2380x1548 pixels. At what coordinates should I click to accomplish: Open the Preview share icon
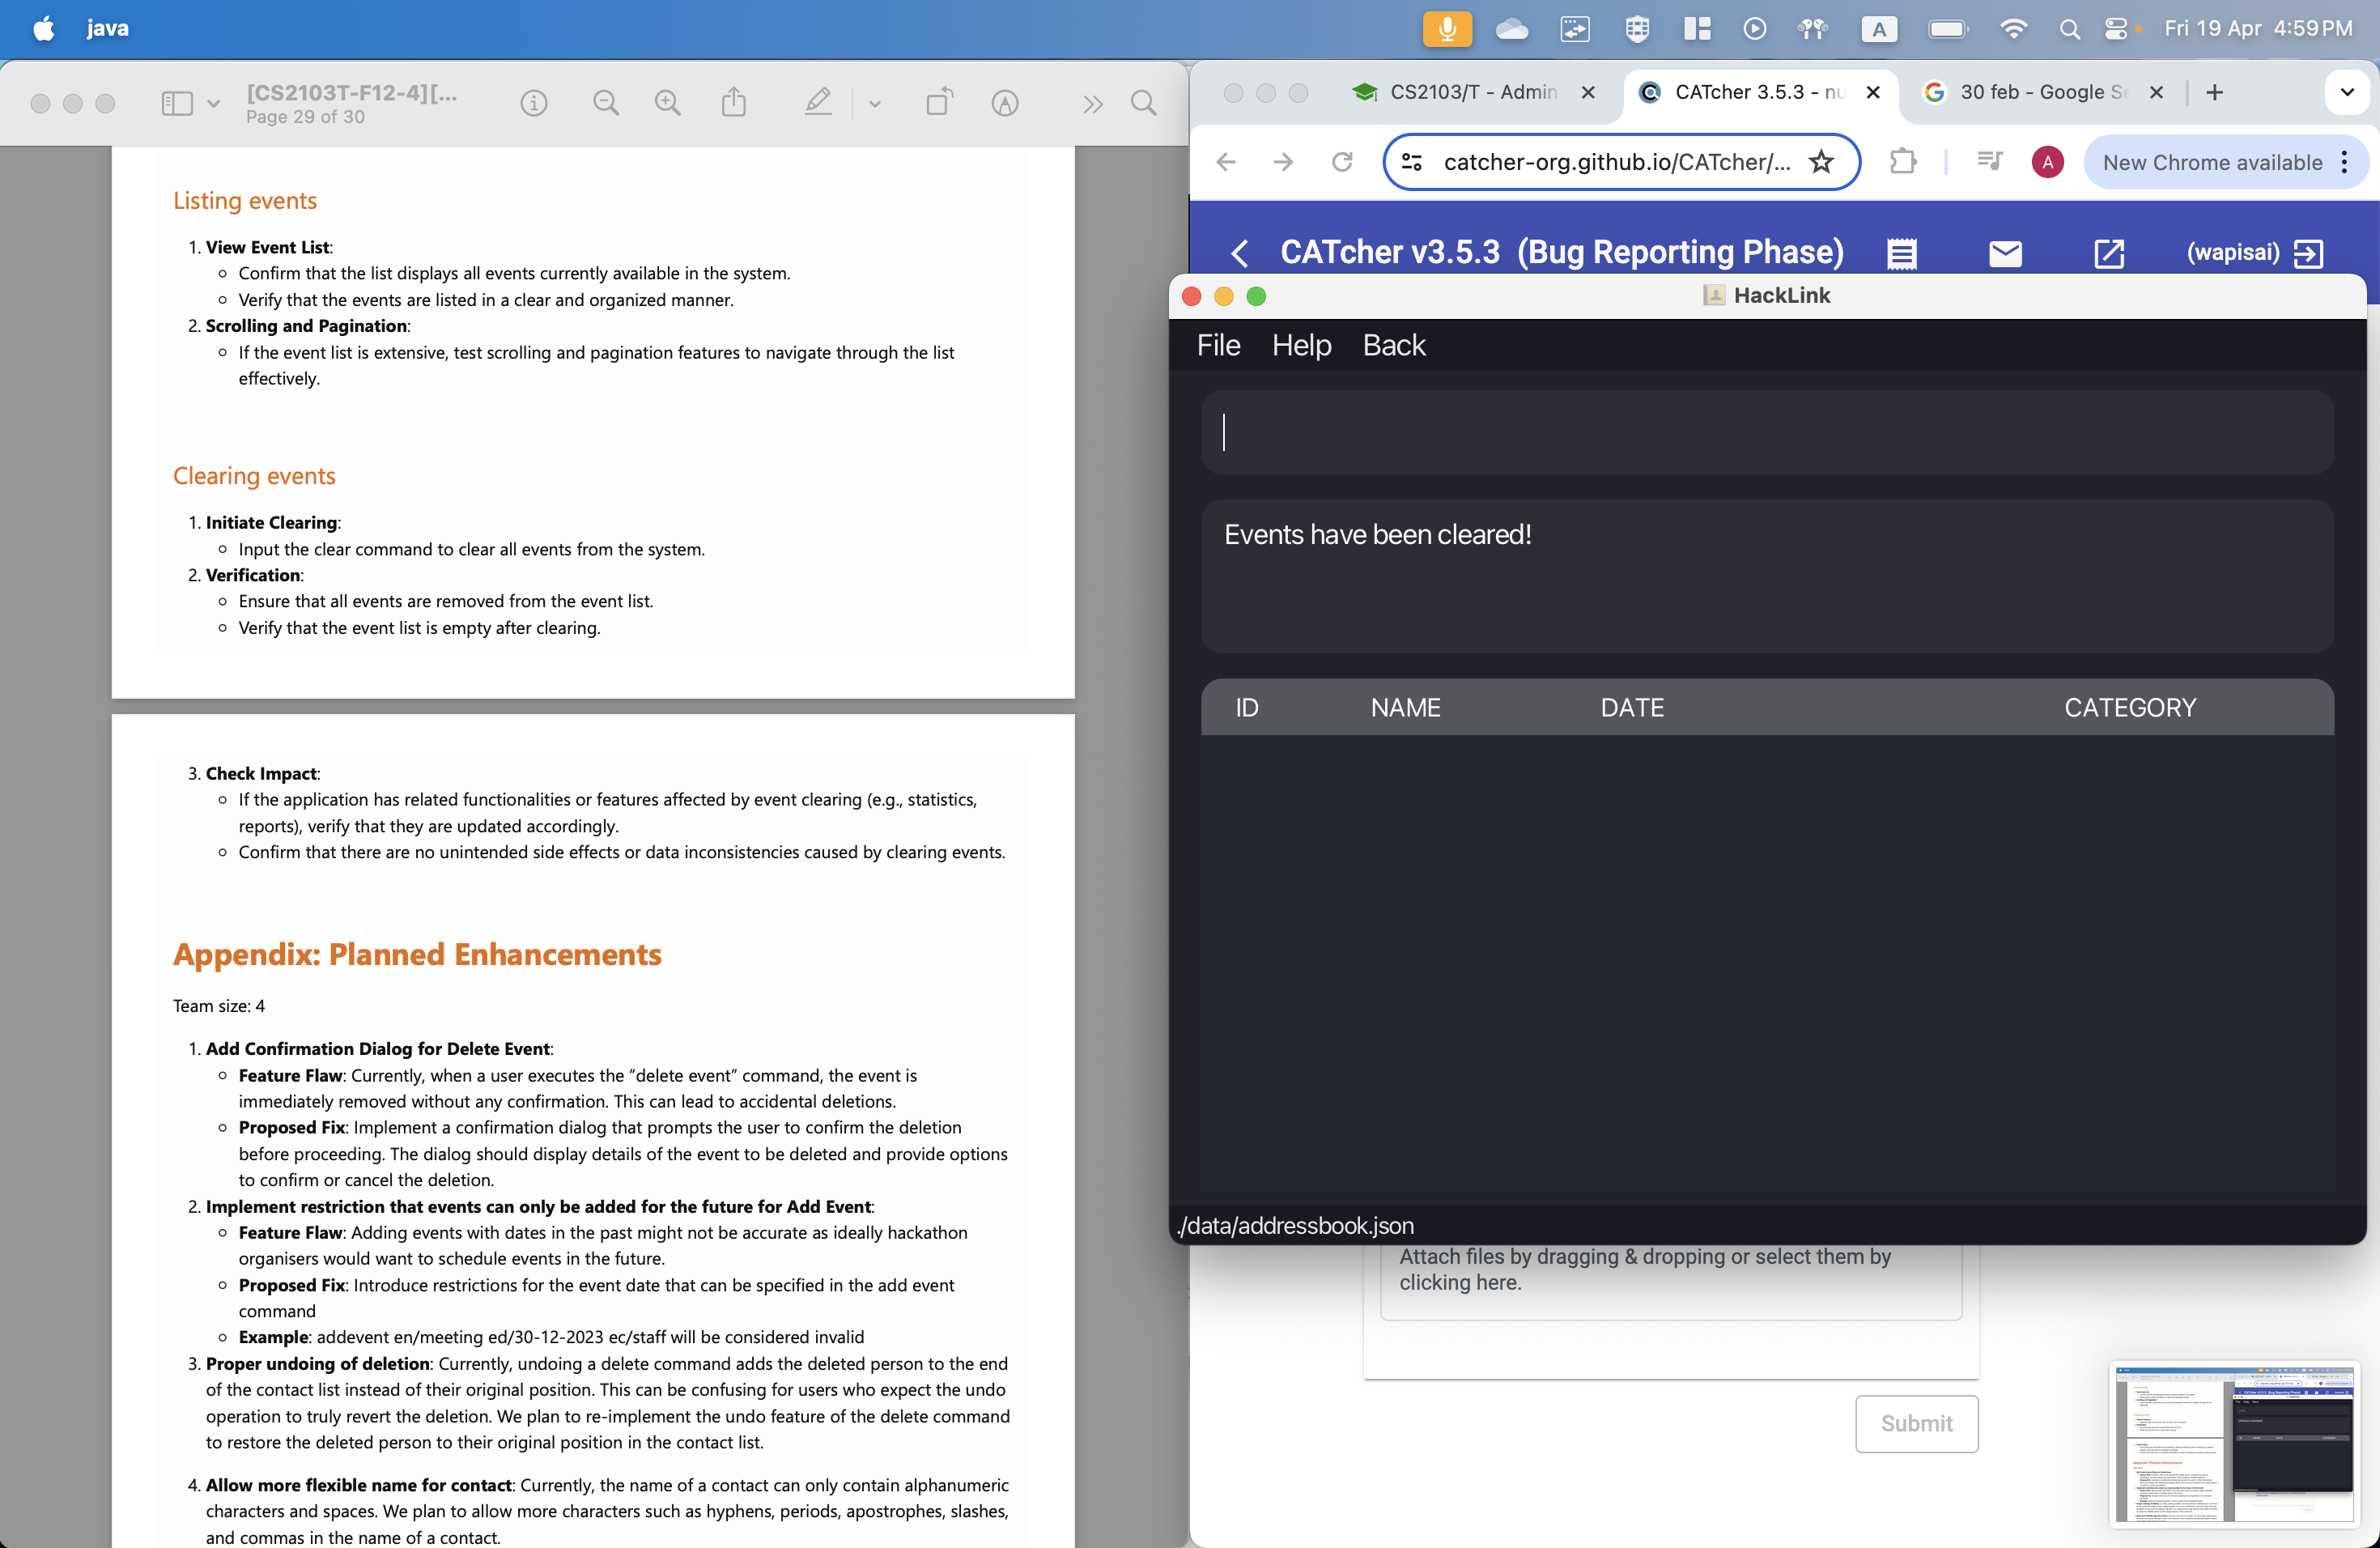click(x=734, y=102)
